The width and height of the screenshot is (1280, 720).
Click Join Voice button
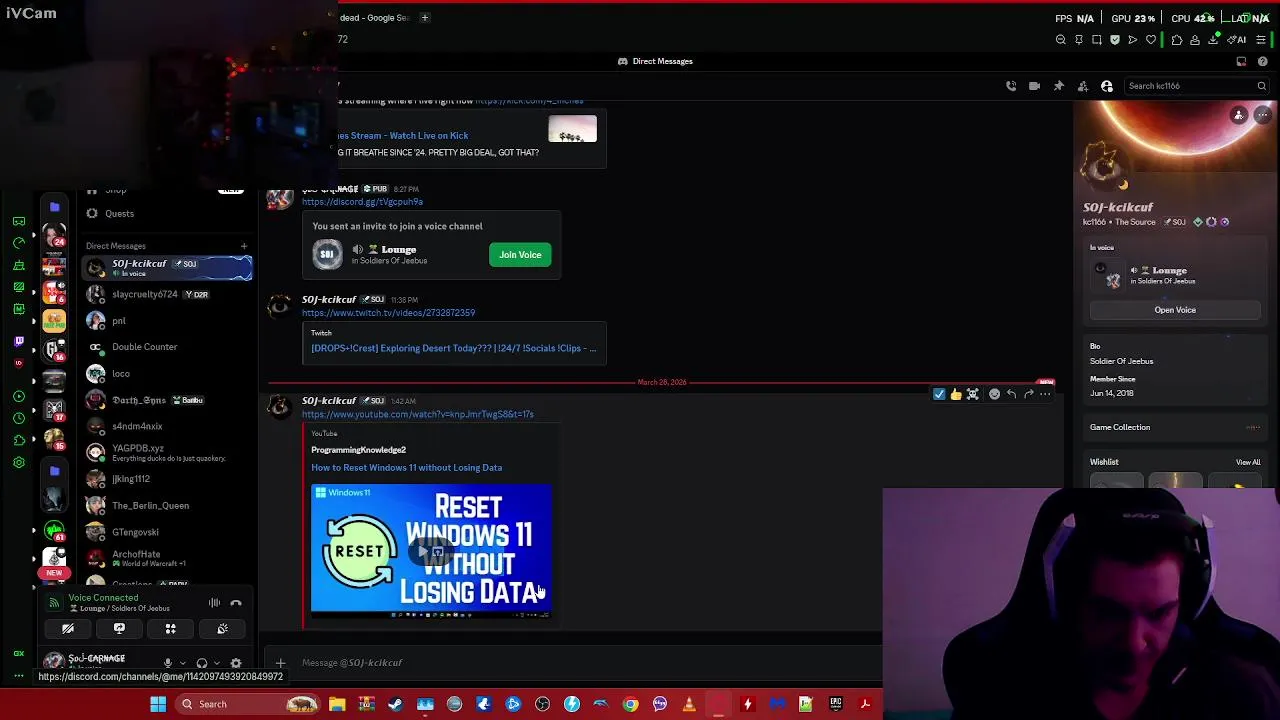tap(520, 255)
